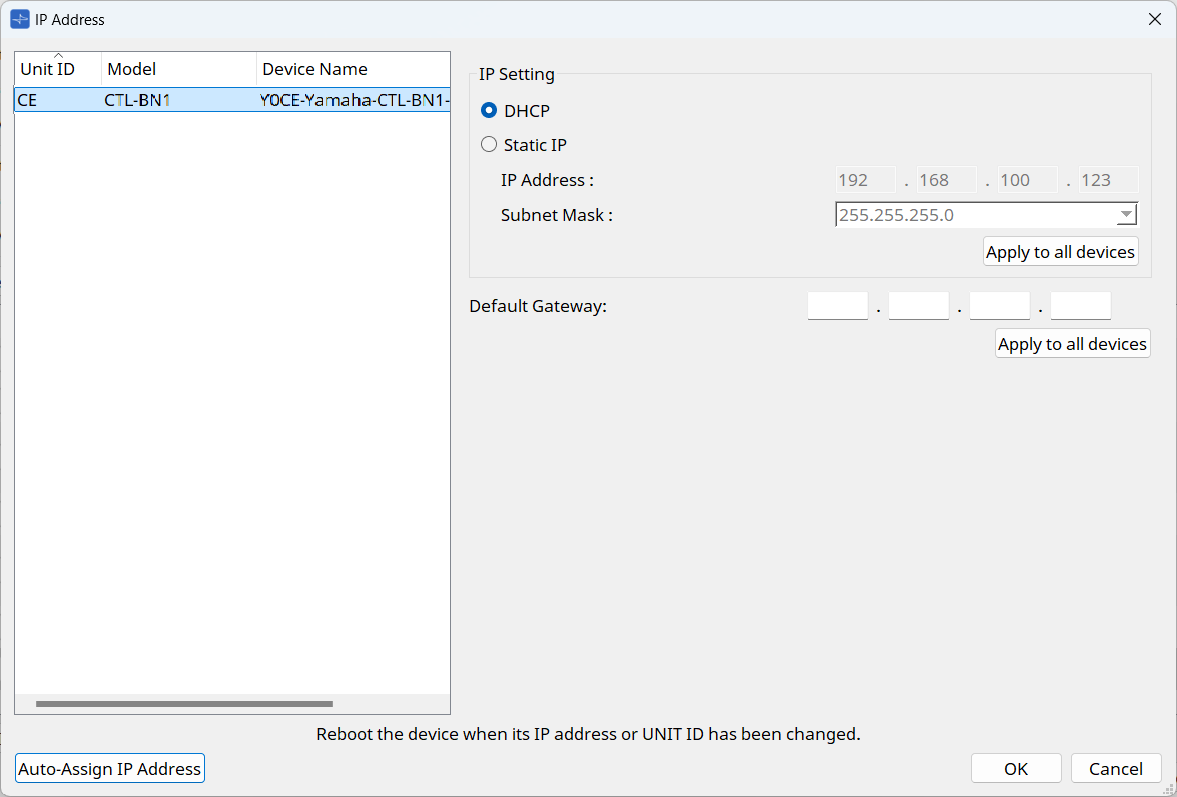1177x797 pixels.
Task: Open the Subnet Mask dropdown
Action: (1126, 215)
